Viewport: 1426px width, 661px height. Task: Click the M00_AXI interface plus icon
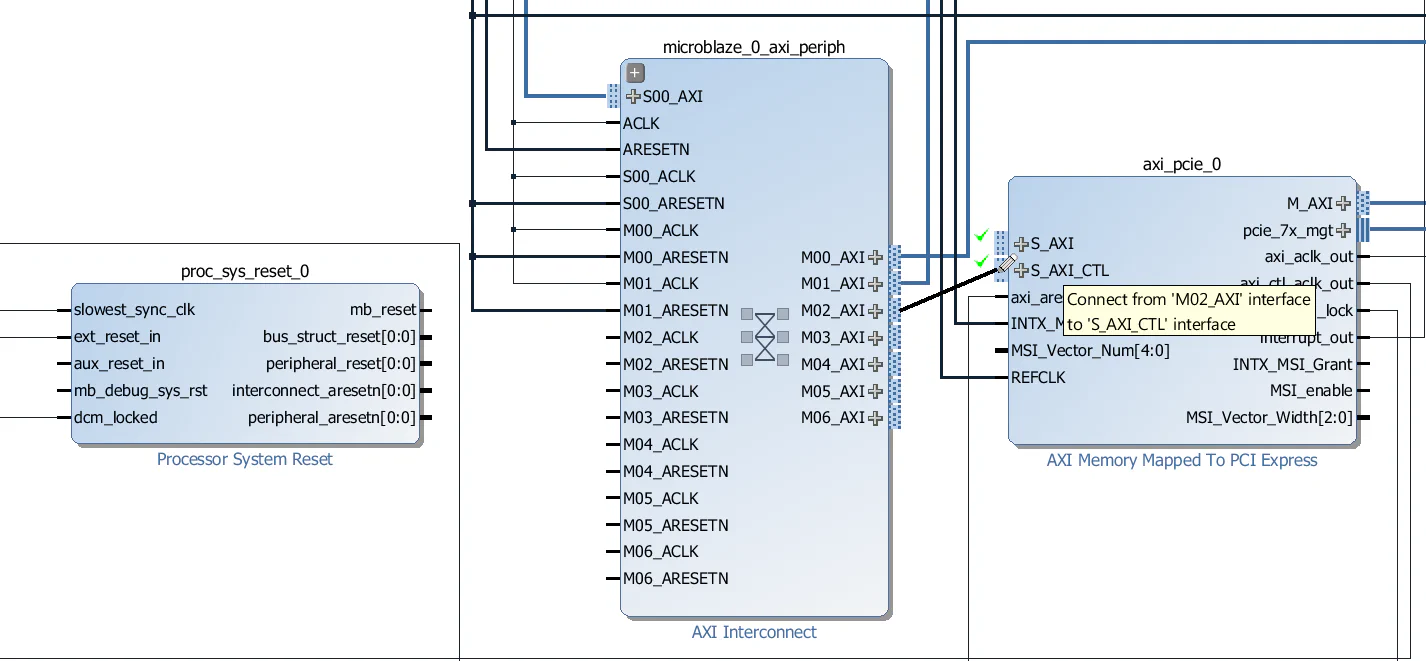pos(876,257)
